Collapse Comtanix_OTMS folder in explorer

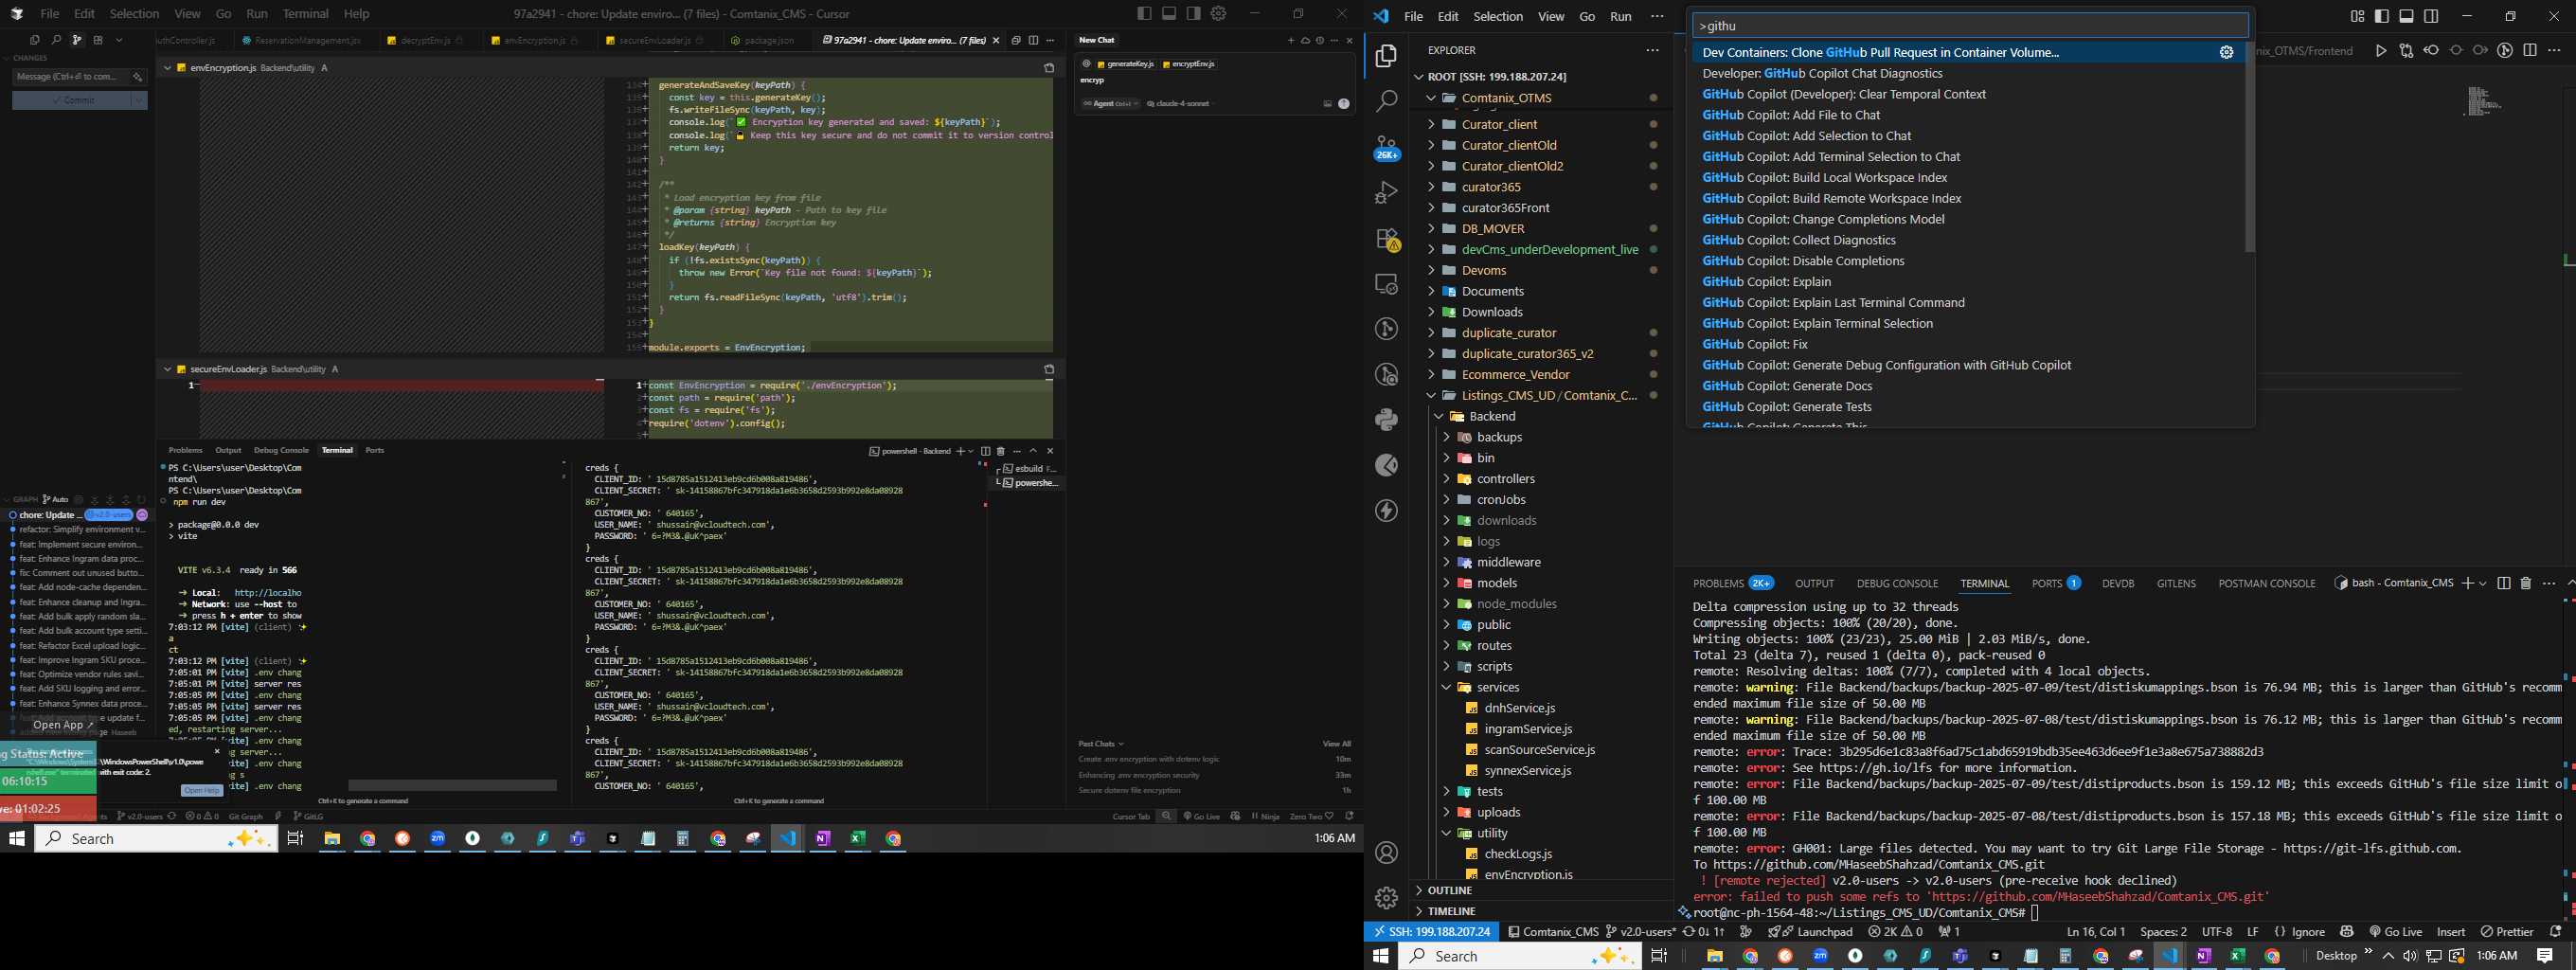(x=1431, y=98)
